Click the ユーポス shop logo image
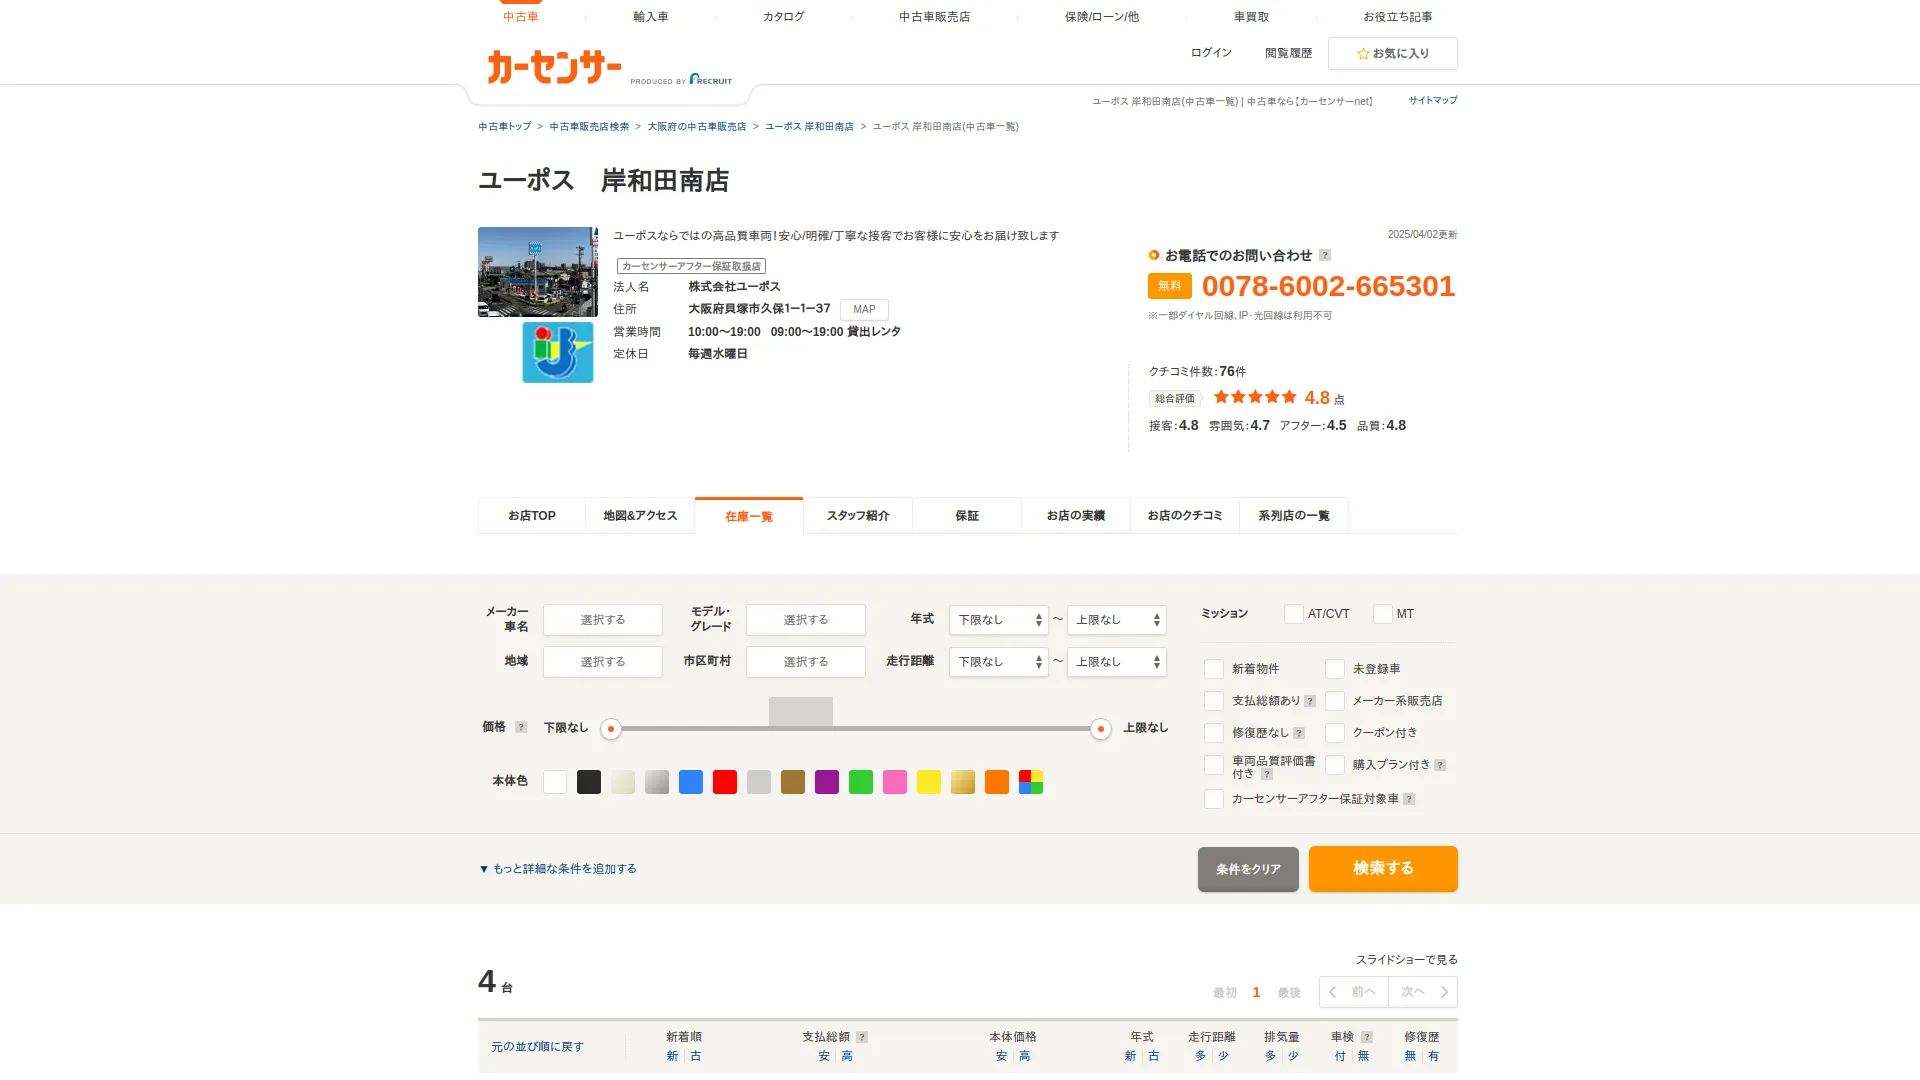The width and height of the screenshot is (1920, 1080). [558, 352]
